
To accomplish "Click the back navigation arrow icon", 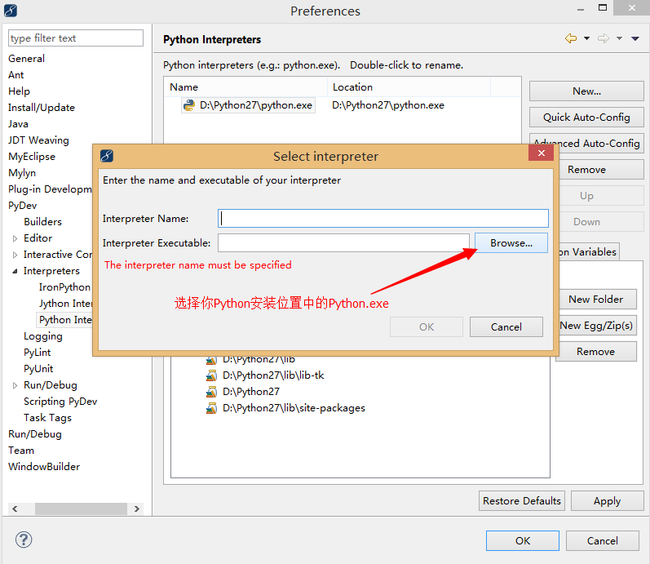I will (570, 39).
